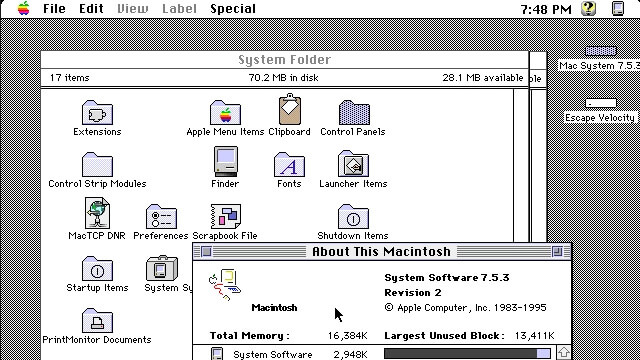640x360 pixels.
Task: Open the View menu
Action: coord(133,9)
